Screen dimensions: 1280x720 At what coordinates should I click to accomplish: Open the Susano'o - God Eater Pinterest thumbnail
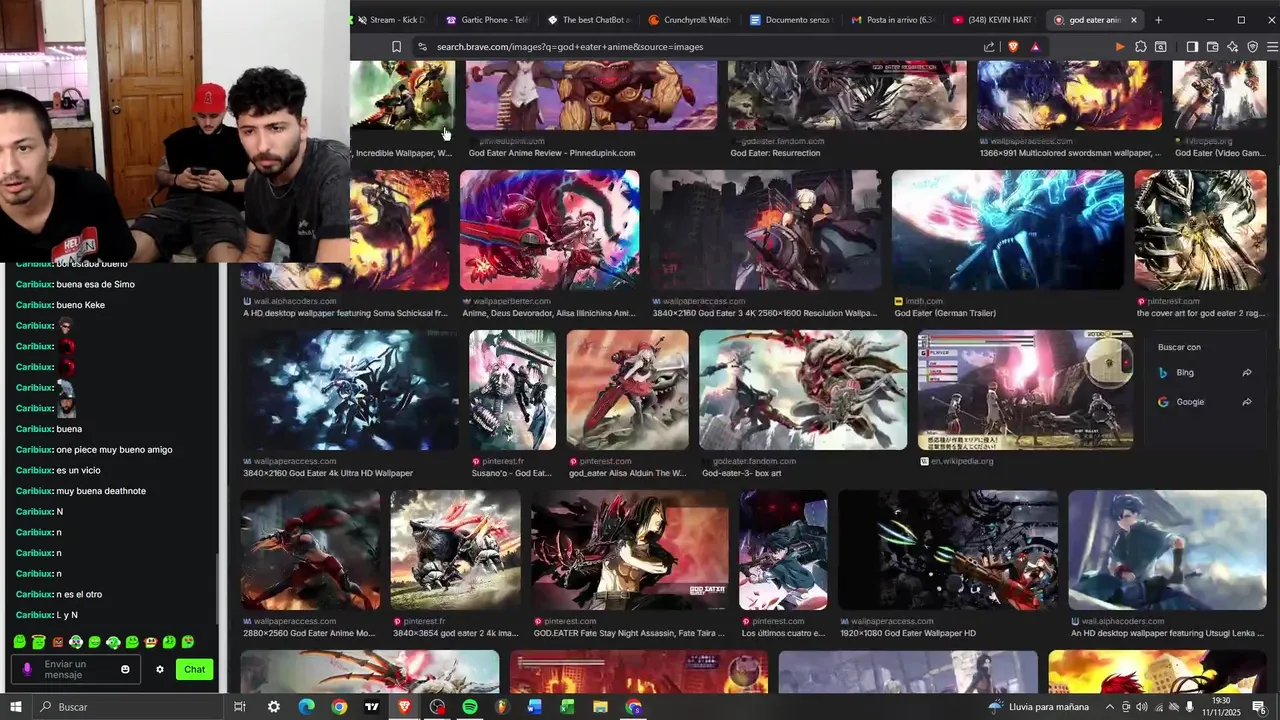tap(512, 390)
